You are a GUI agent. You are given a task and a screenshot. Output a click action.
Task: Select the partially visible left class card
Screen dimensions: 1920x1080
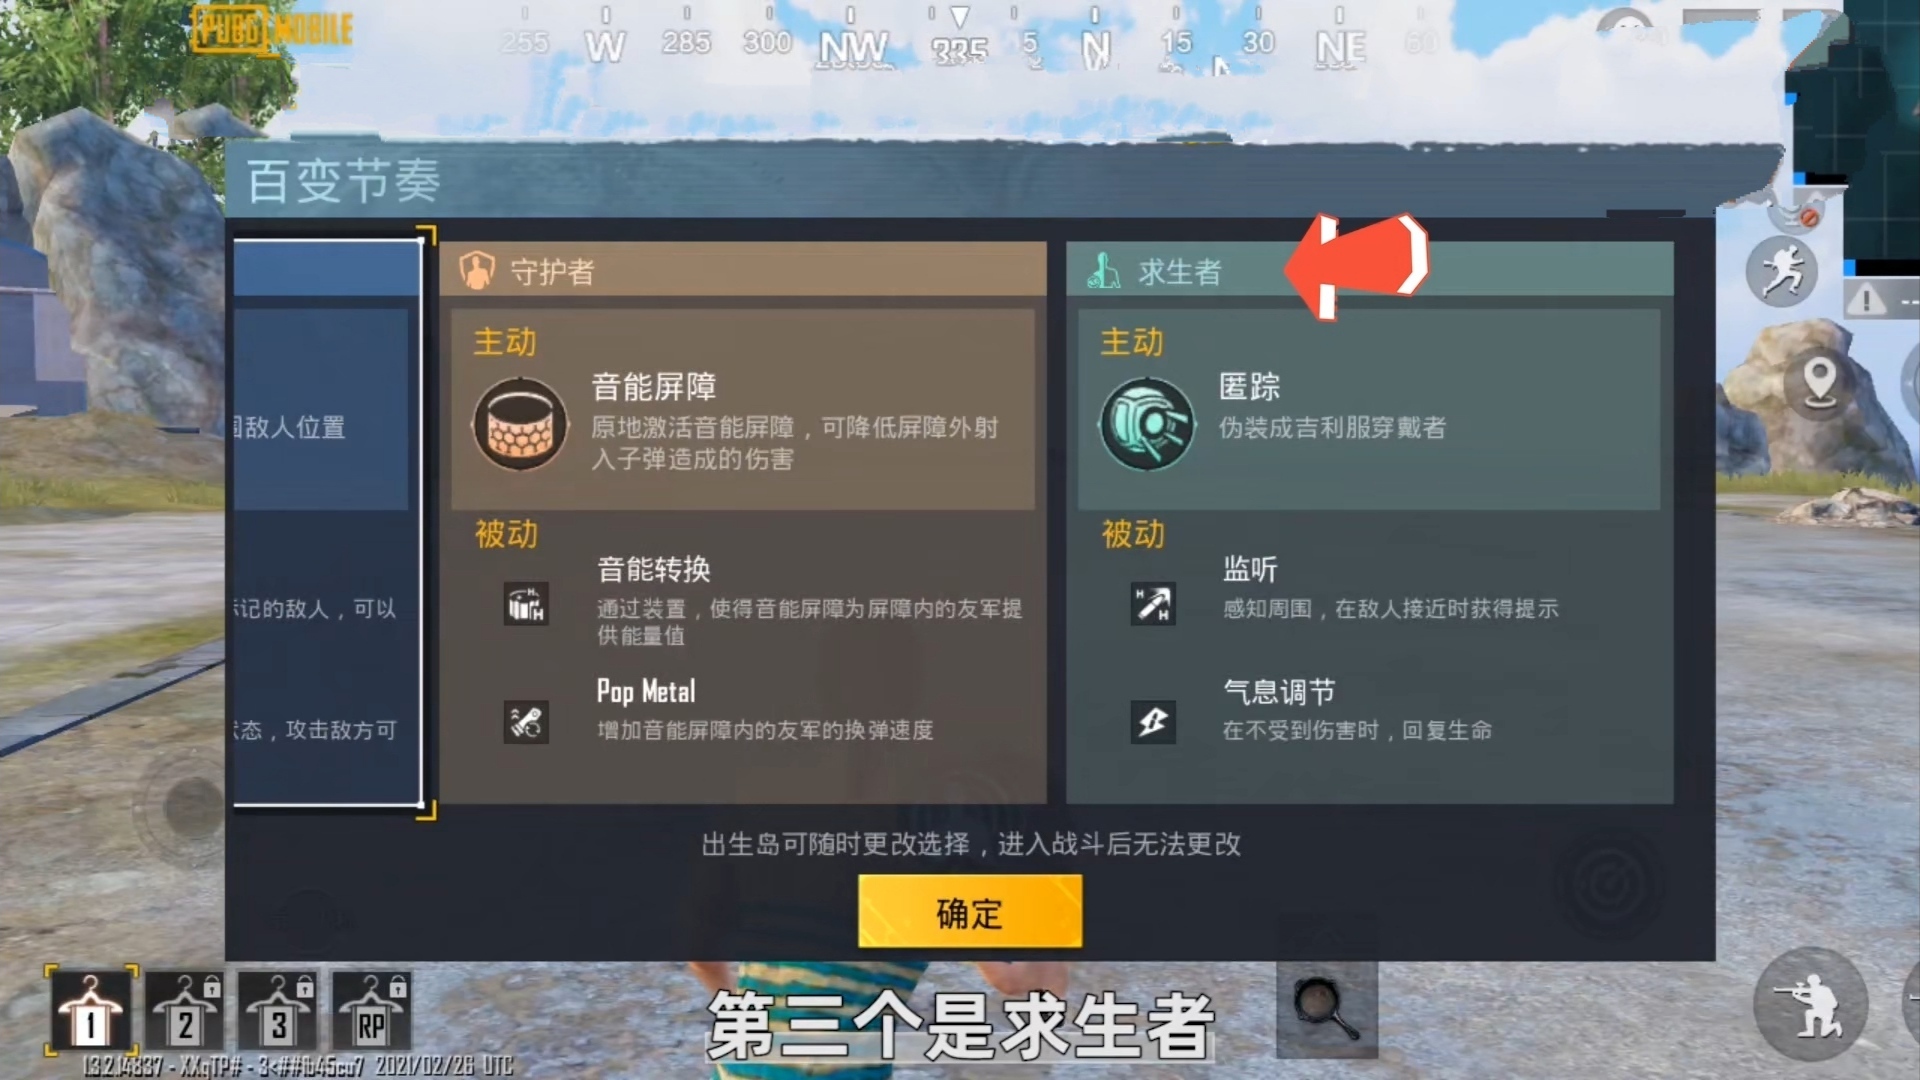point(327,522)
